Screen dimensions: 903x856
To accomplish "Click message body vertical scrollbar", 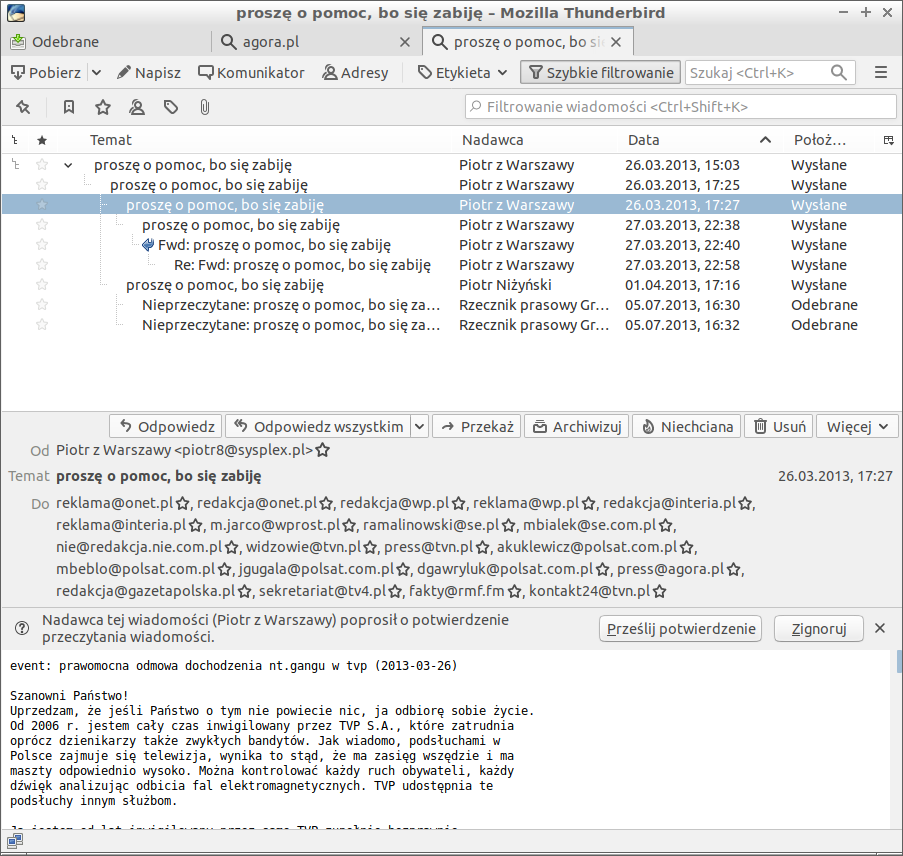I will click(x=899, y=662).
